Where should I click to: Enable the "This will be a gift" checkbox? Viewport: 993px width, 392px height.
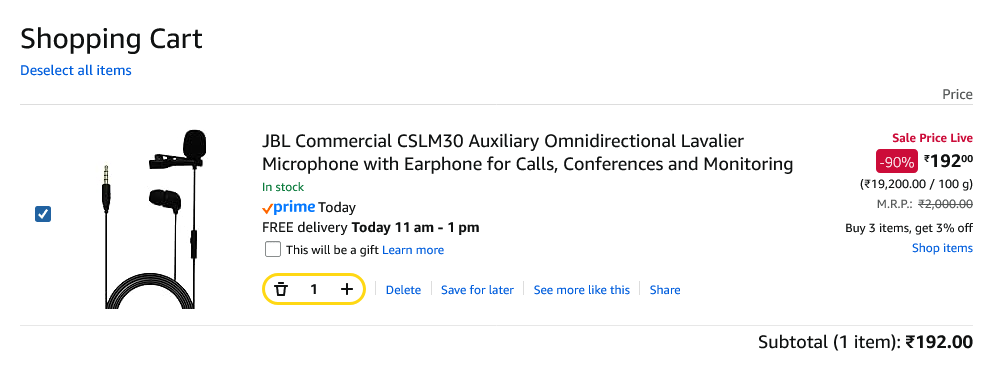click(273, 250)
